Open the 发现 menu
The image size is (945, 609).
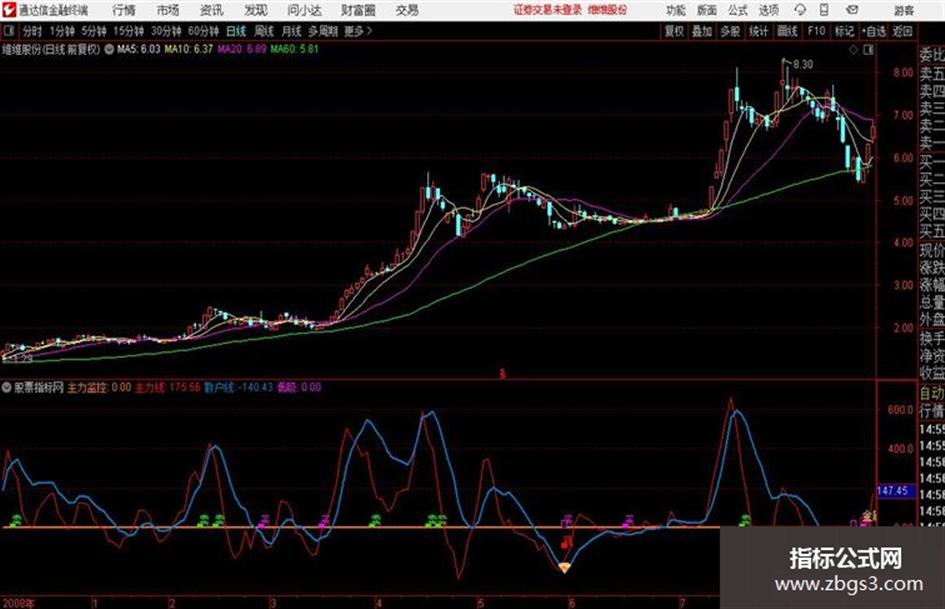[x=256, y=10]
